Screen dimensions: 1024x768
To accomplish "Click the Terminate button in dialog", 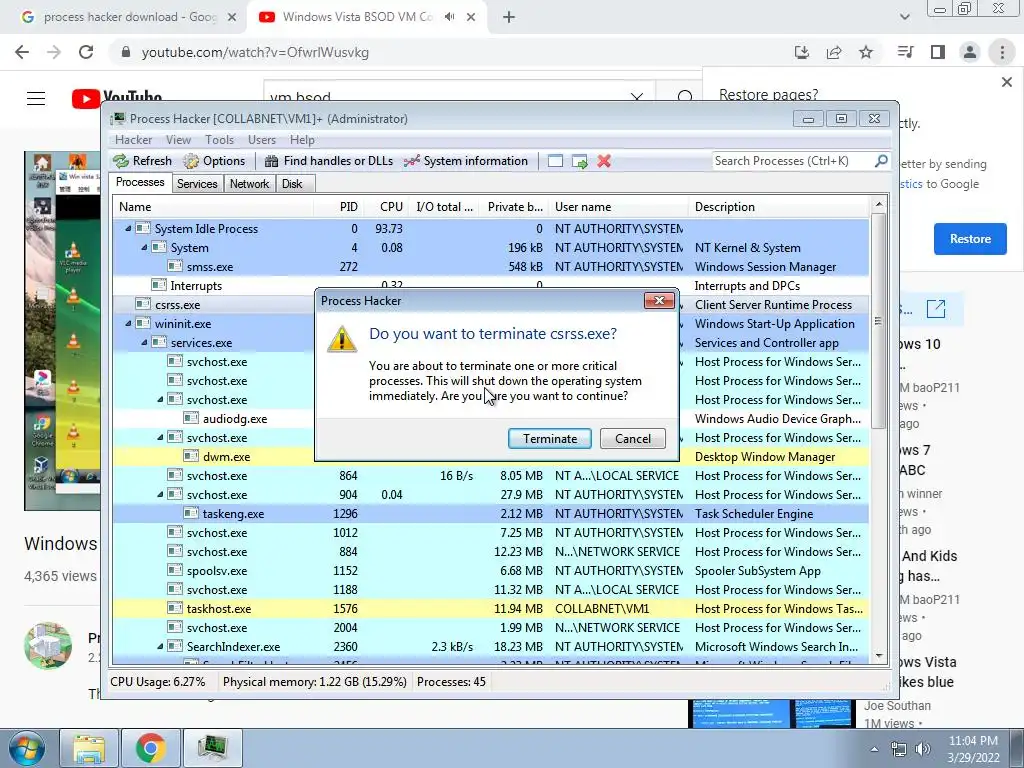I will coord(550,439).
